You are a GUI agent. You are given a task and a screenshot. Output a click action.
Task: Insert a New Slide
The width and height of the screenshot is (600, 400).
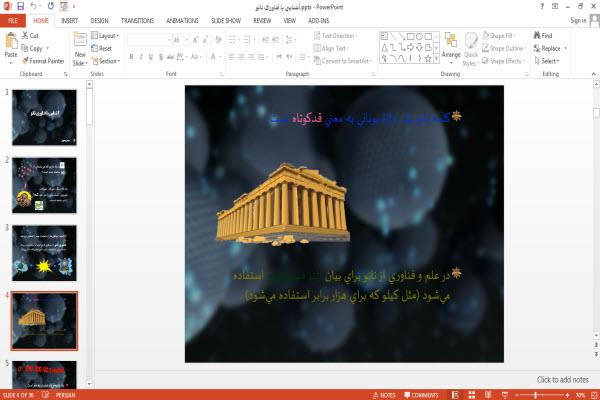(x=80, y=49)
